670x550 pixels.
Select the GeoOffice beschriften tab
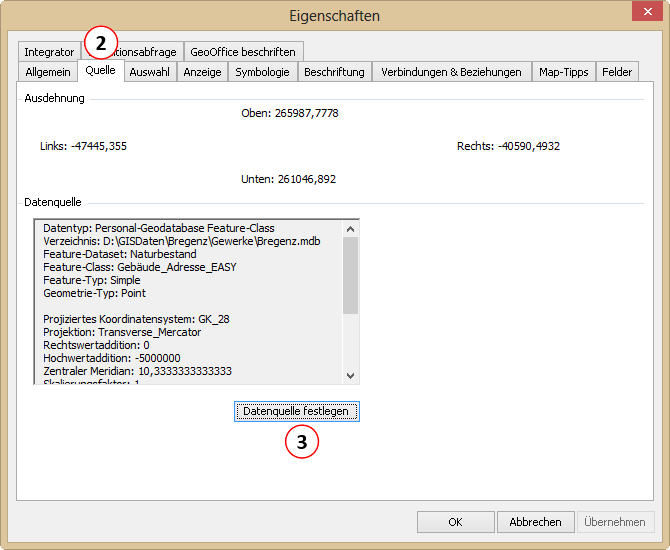(243, 52)
